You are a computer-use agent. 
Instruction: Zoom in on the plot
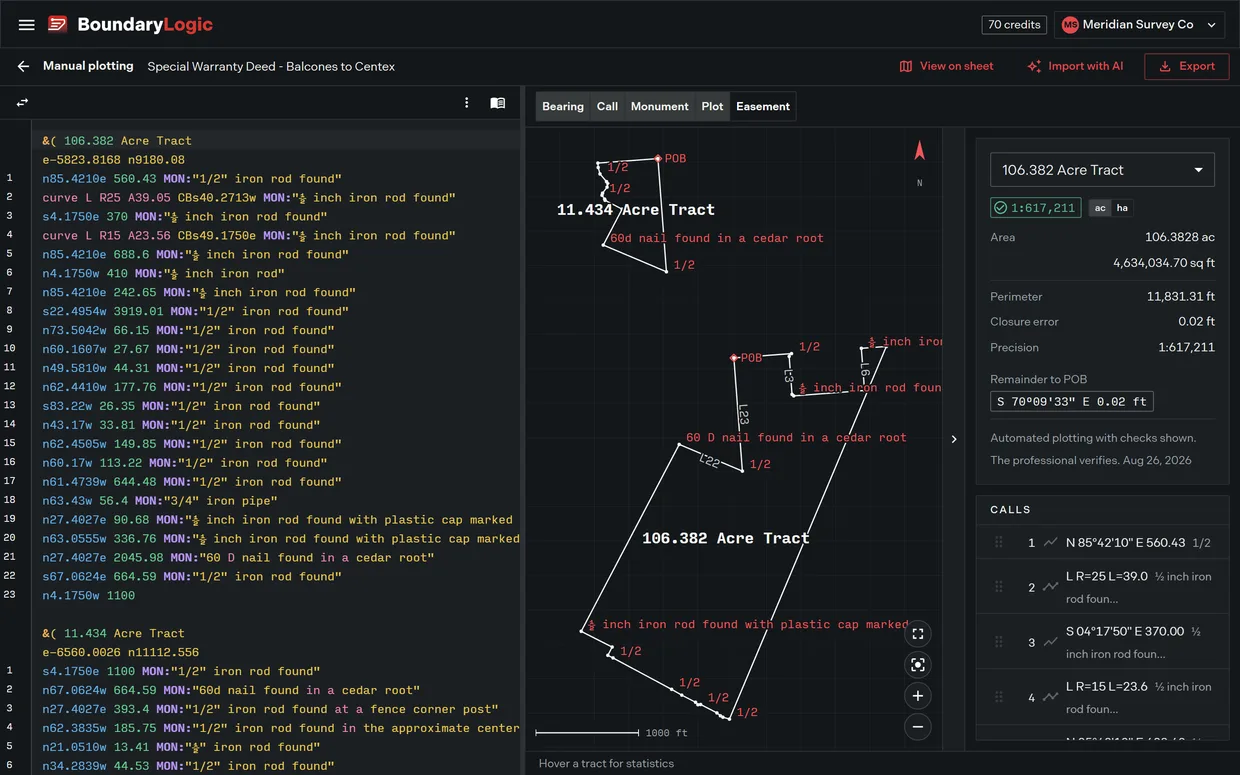[918, 696]
